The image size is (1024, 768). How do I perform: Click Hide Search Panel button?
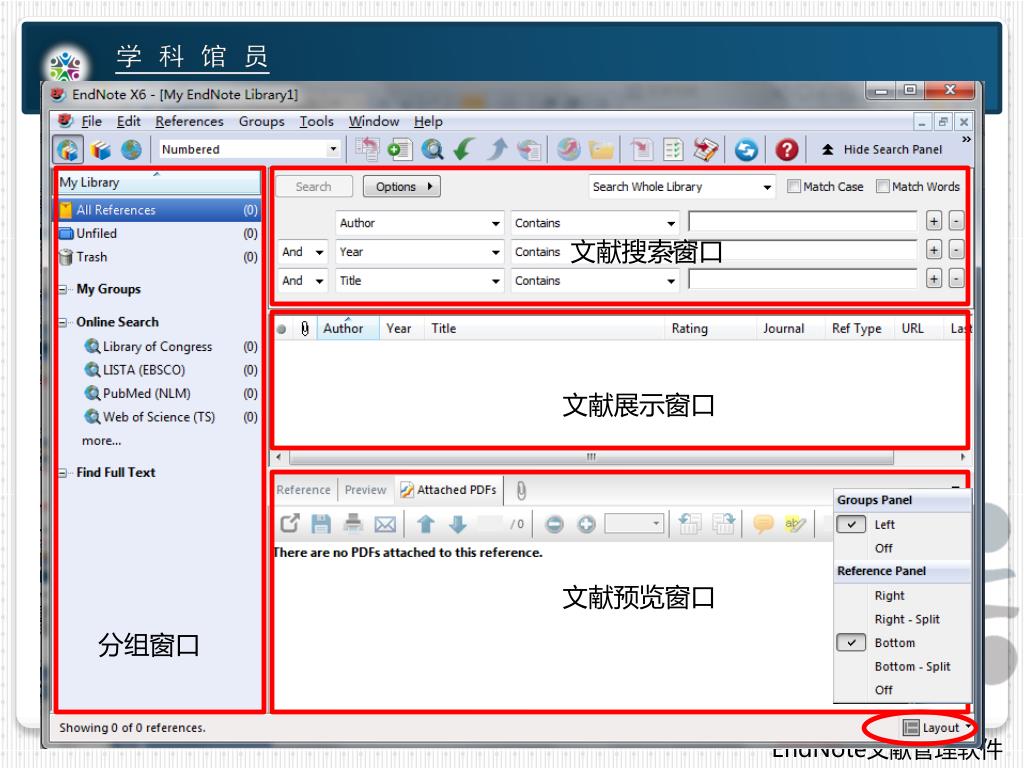tap(882, 150)
